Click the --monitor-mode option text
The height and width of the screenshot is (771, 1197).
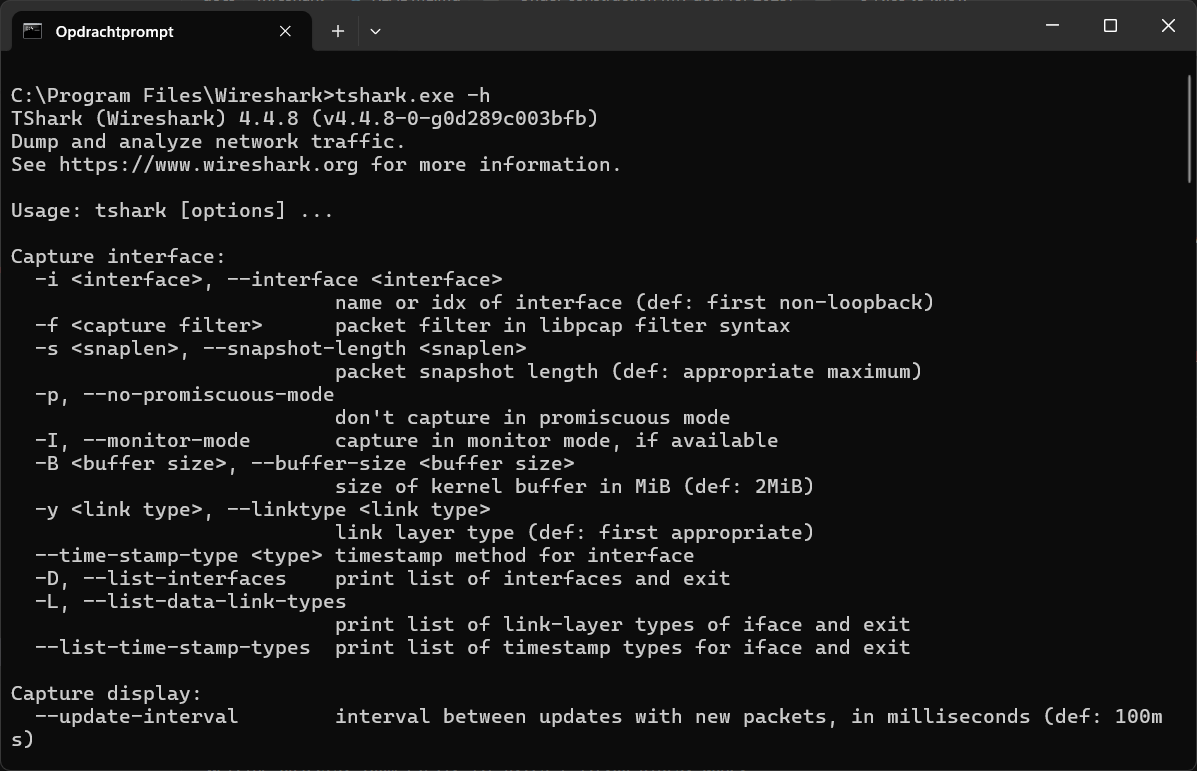[166, 441]
